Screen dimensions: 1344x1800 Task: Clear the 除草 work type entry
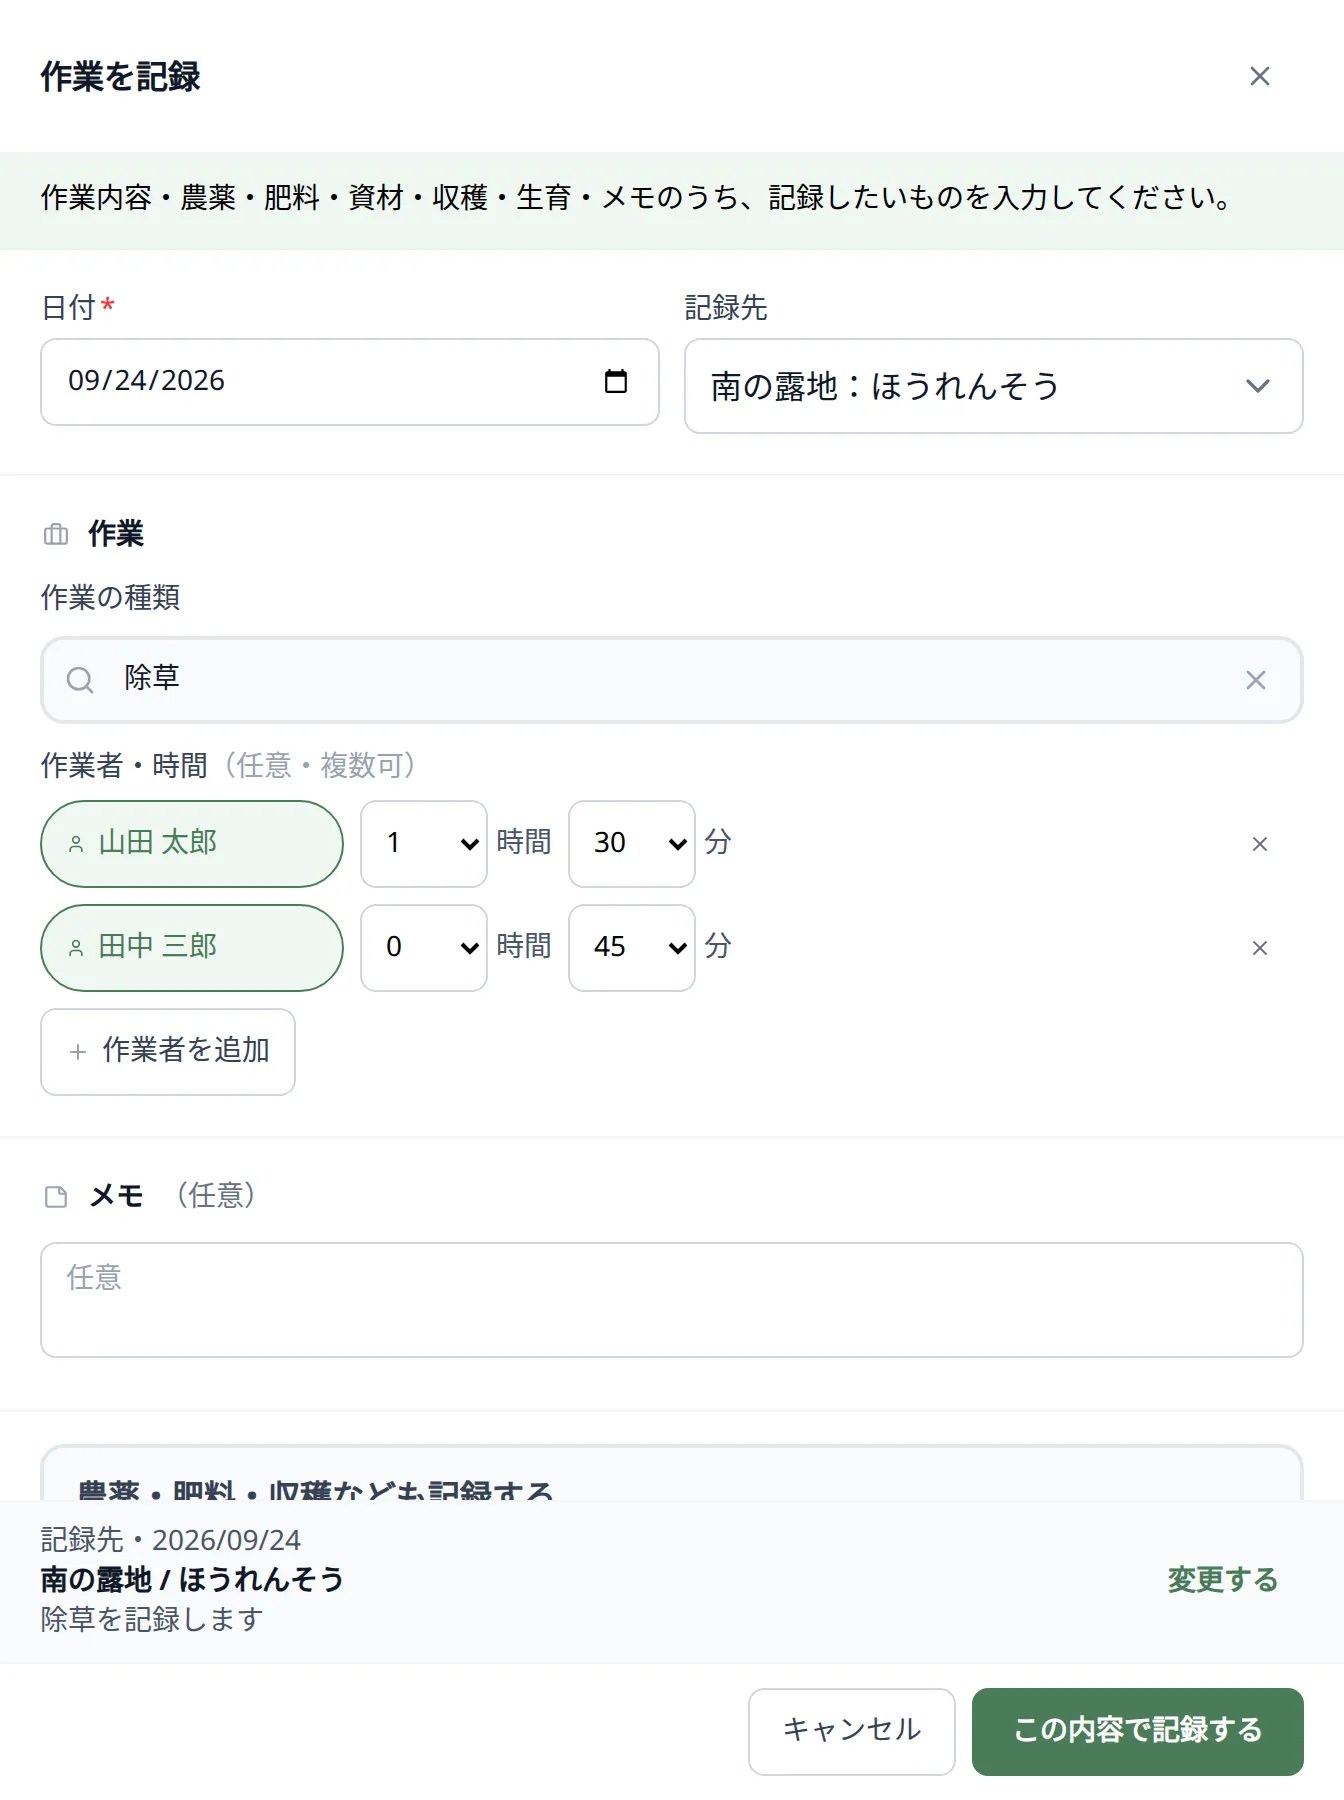tap(1256, 680)
